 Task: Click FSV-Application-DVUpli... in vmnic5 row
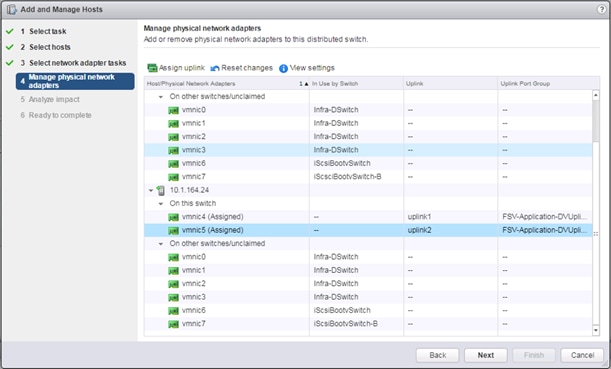[545, 230]
